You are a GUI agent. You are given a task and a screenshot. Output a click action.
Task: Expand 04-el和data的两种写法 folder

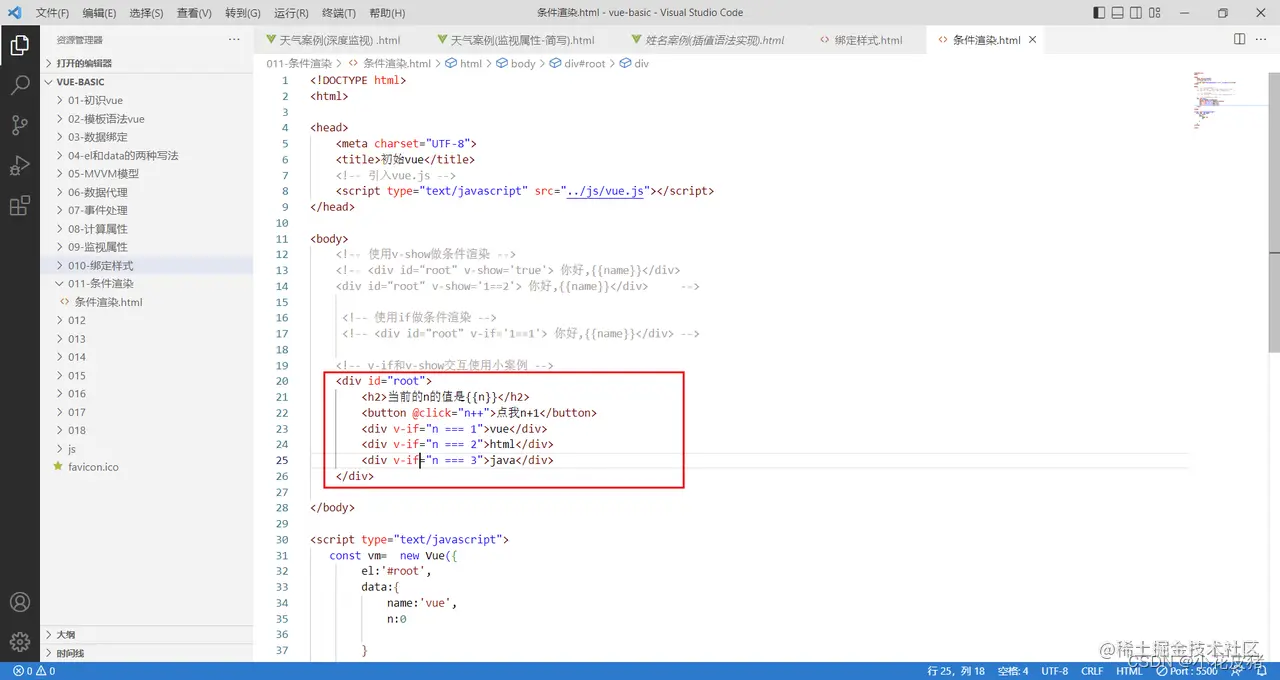[x=147, y=155]
